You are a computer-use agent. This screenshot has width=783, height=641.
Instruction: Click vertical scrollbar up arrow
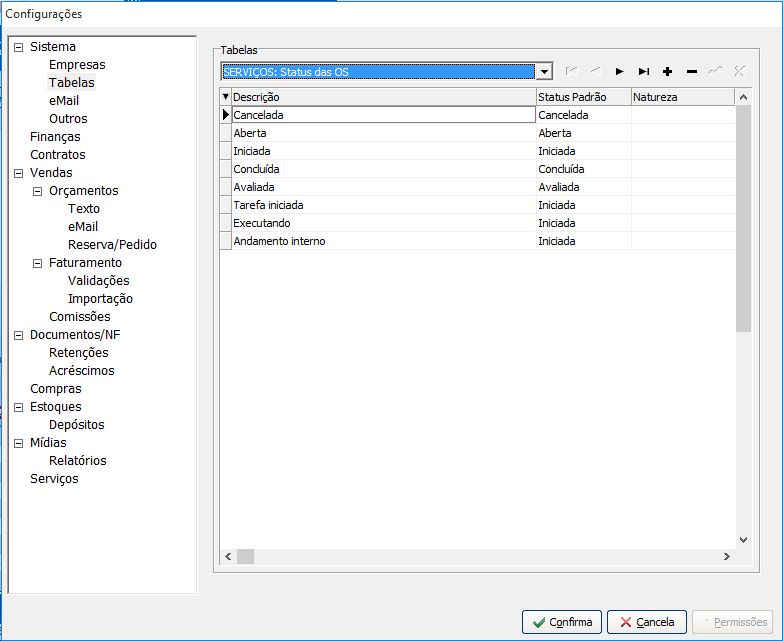coord(743,97)
